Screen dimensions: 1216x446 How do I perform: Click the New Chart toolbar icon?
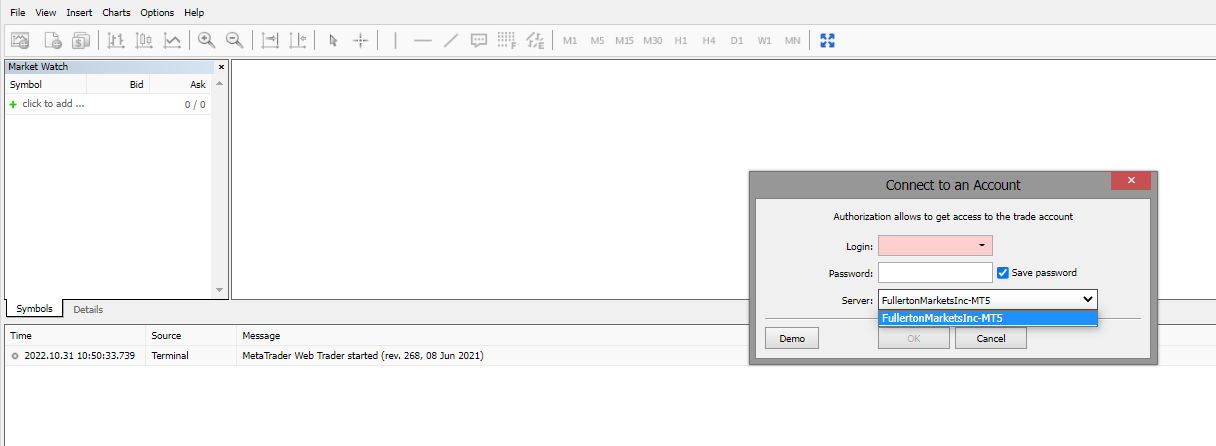click(x=20, y=41)
